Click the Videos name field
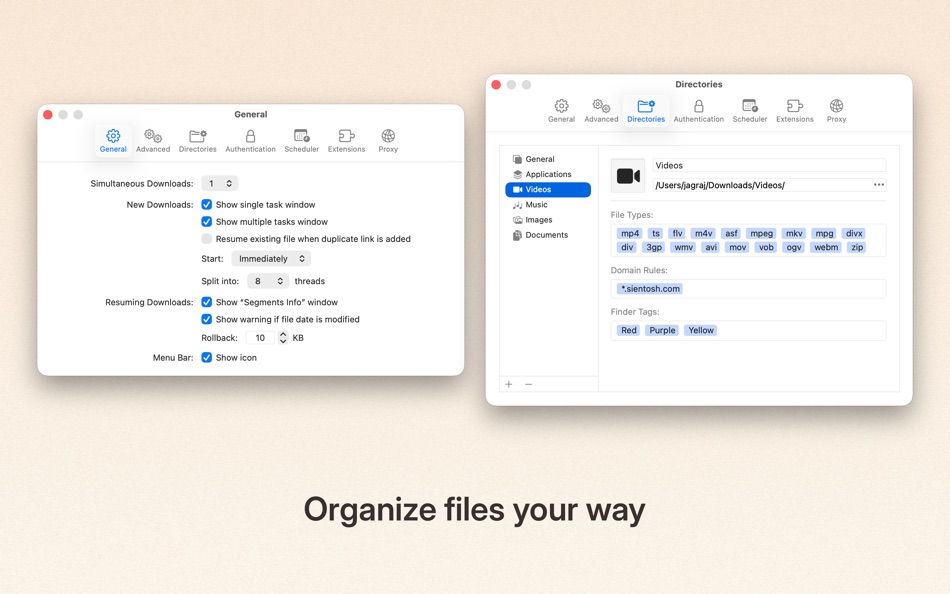Screen dimensions: 950x594 coord(769,165)
